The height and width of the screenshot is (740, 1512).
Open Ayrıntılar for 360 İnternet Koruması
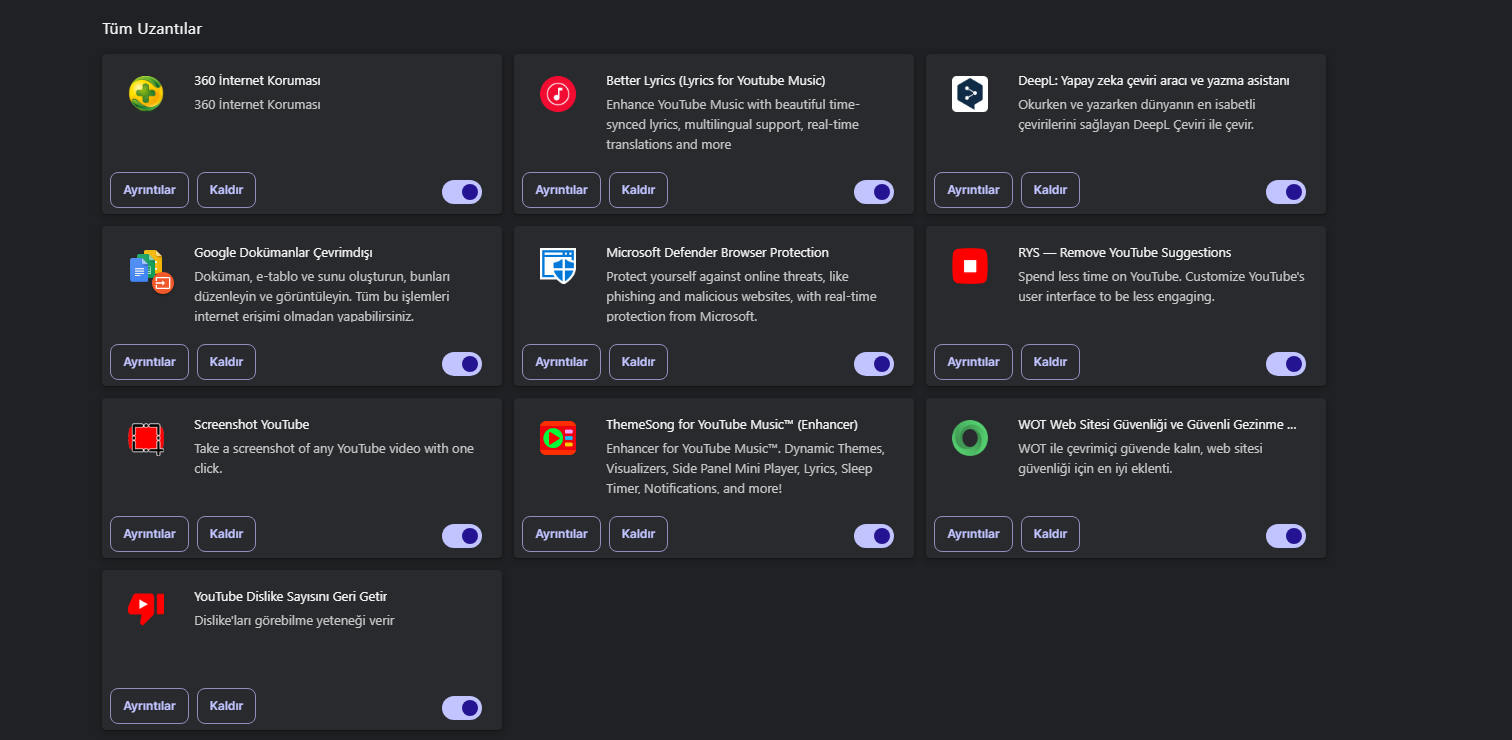click(149, 190)
